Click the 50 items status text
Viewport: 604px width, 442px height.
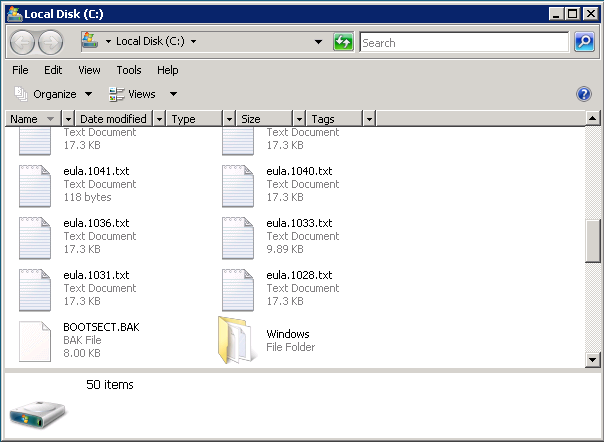[x=110, y=385]
